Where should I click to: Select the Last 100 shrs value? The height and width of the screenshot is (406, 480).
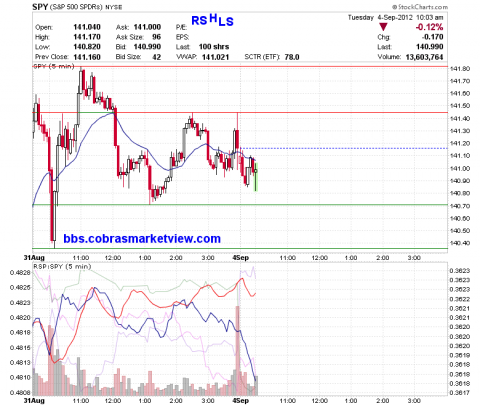tap(214, 47)
